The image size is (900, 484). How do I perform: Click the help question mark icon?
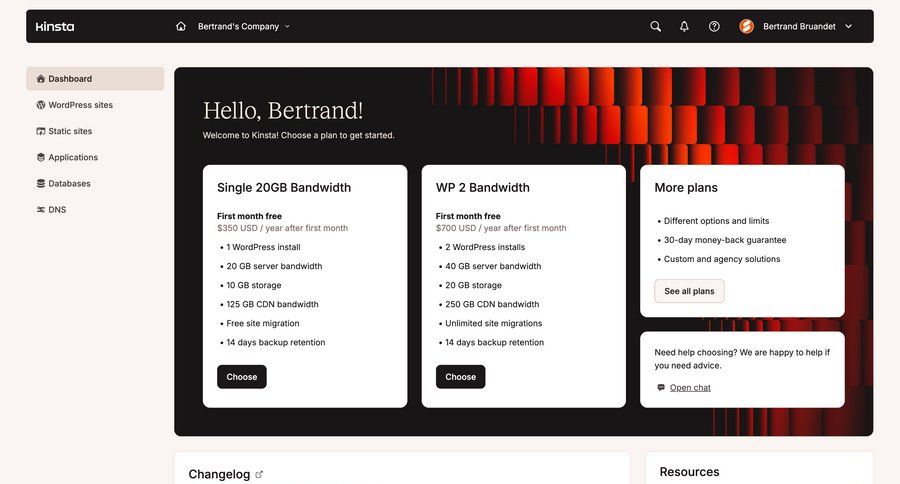(714, 27)
